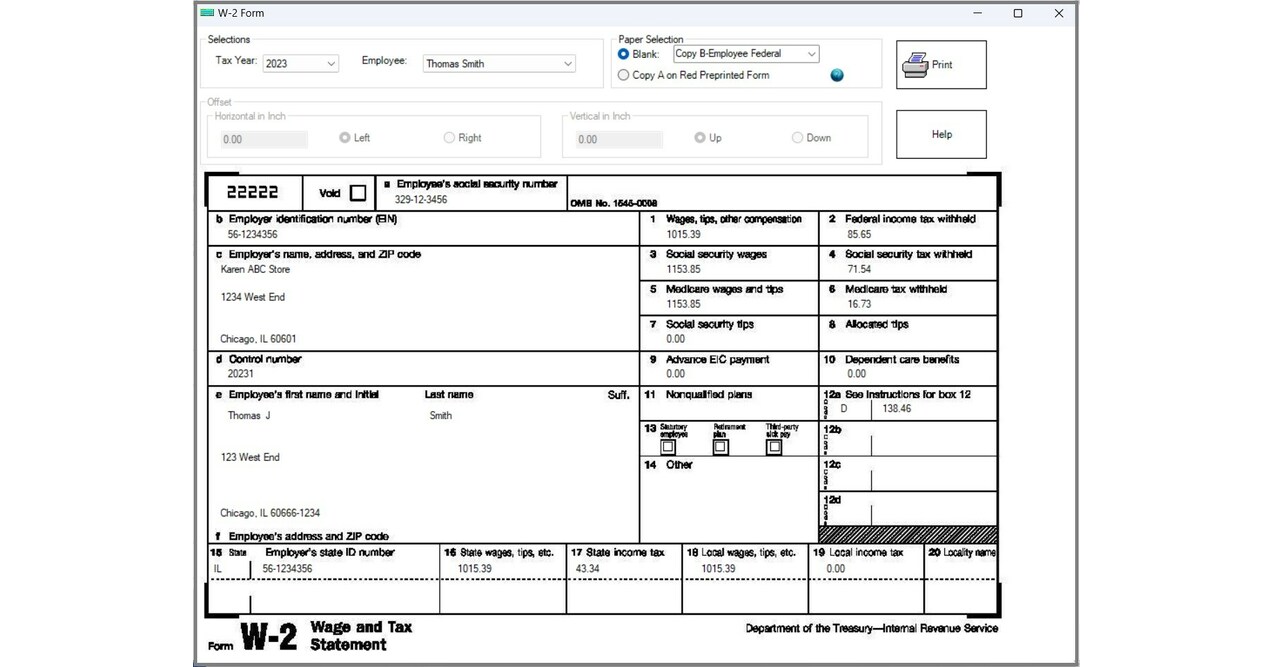
Task: Check the Statutory employee box in box 13
Action: (x=667, y=447)
